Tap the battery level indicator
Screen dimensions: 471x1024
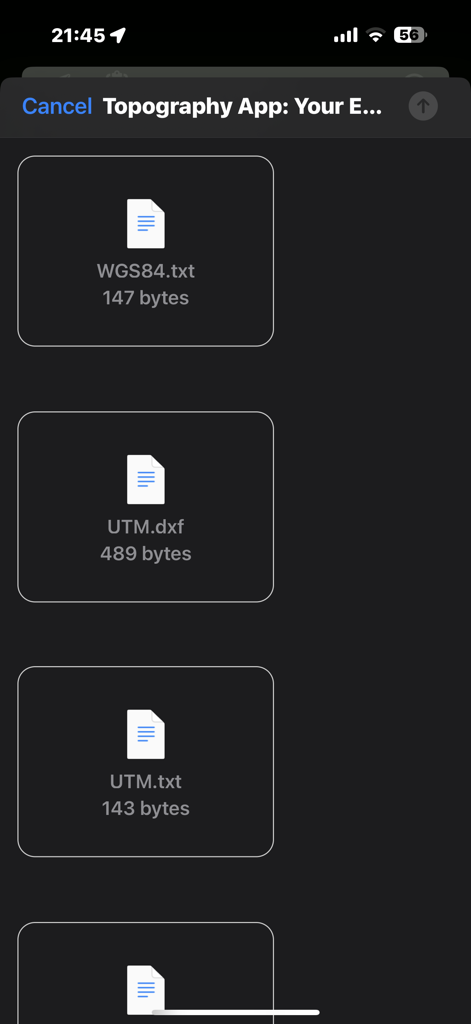tap(410, 35)
